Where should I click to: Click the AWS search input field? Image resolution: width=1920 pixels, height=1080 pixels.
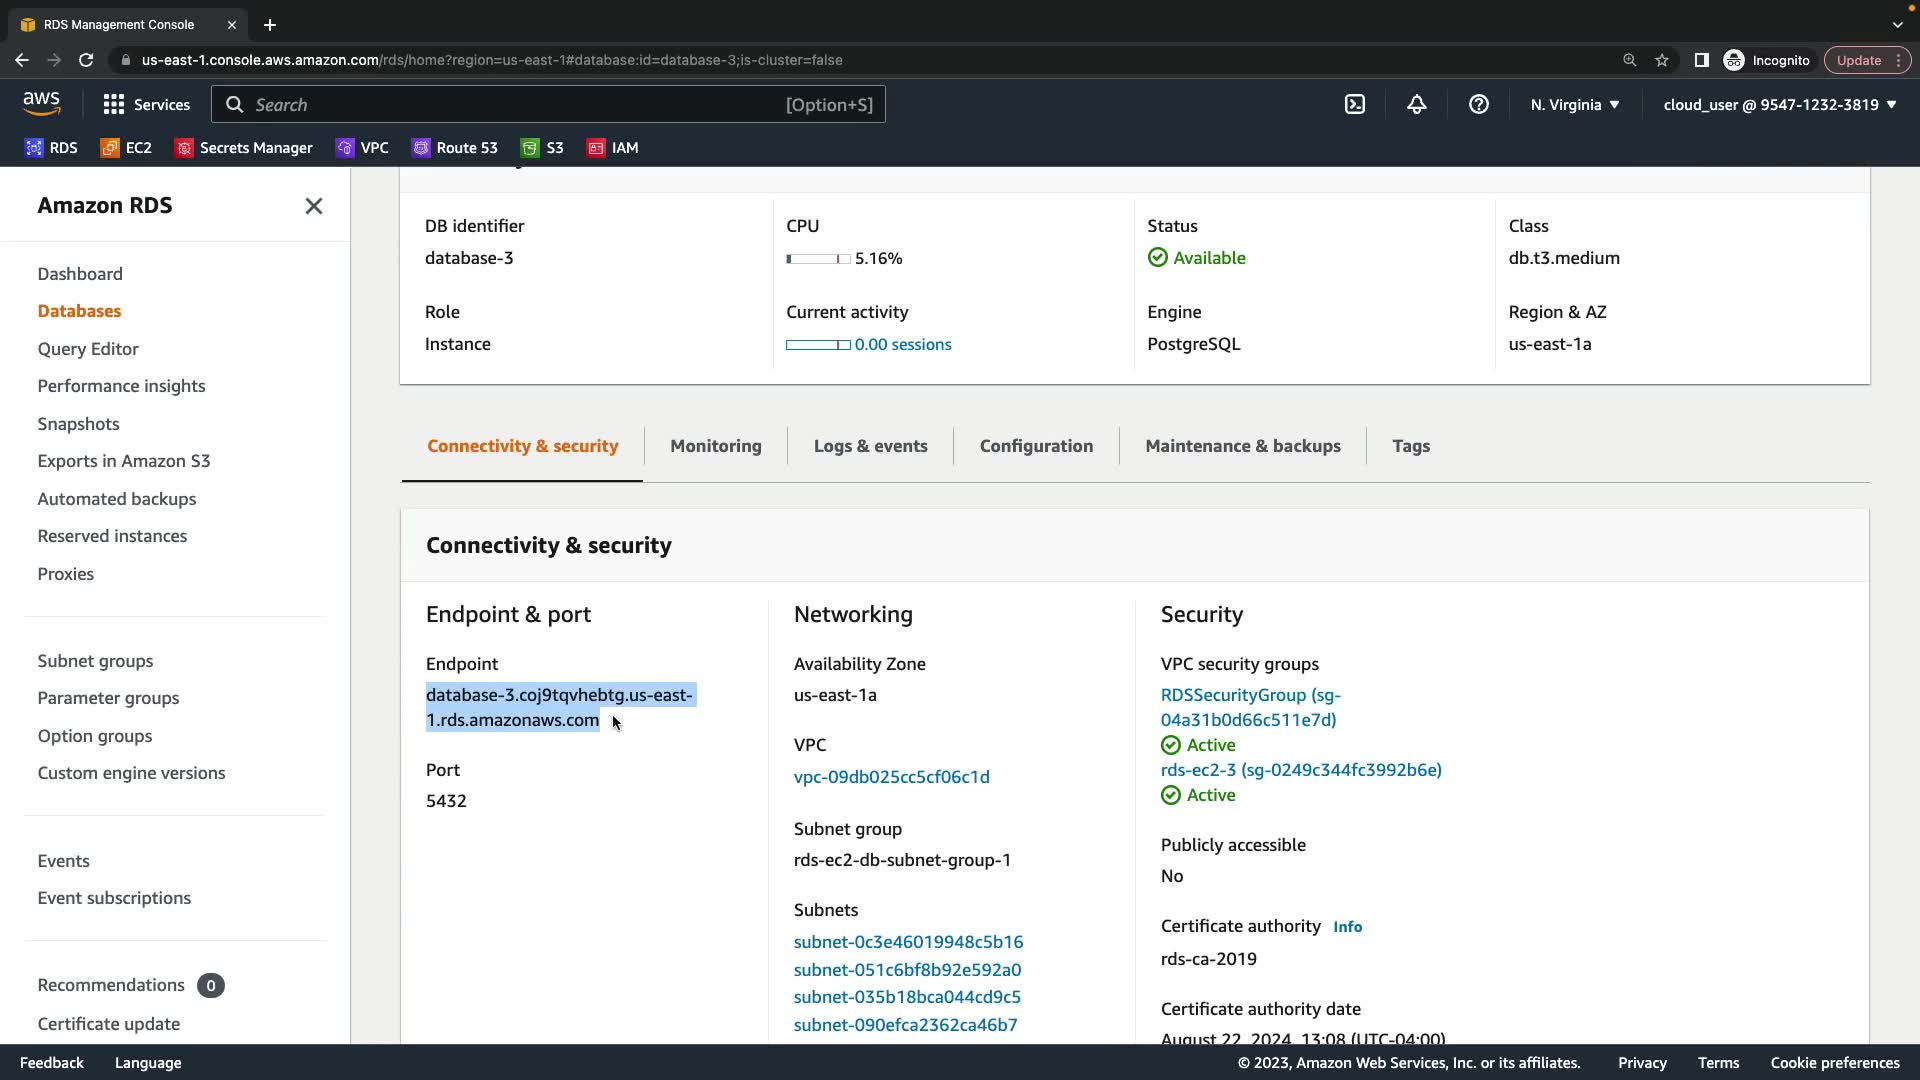pos(548,104)
